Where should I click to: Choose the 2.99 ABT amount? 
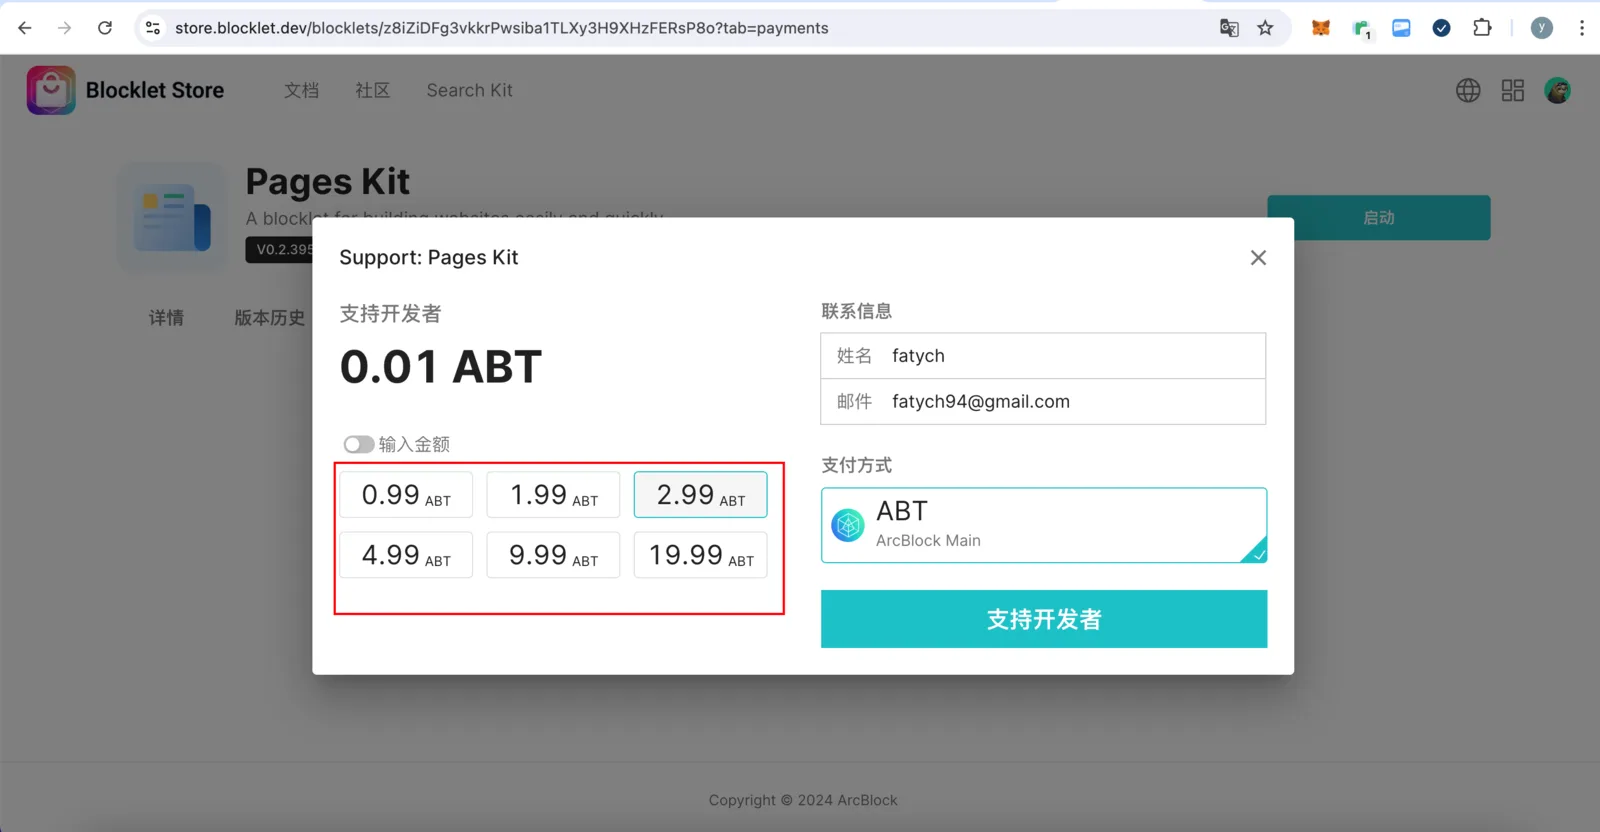(701, 495)
